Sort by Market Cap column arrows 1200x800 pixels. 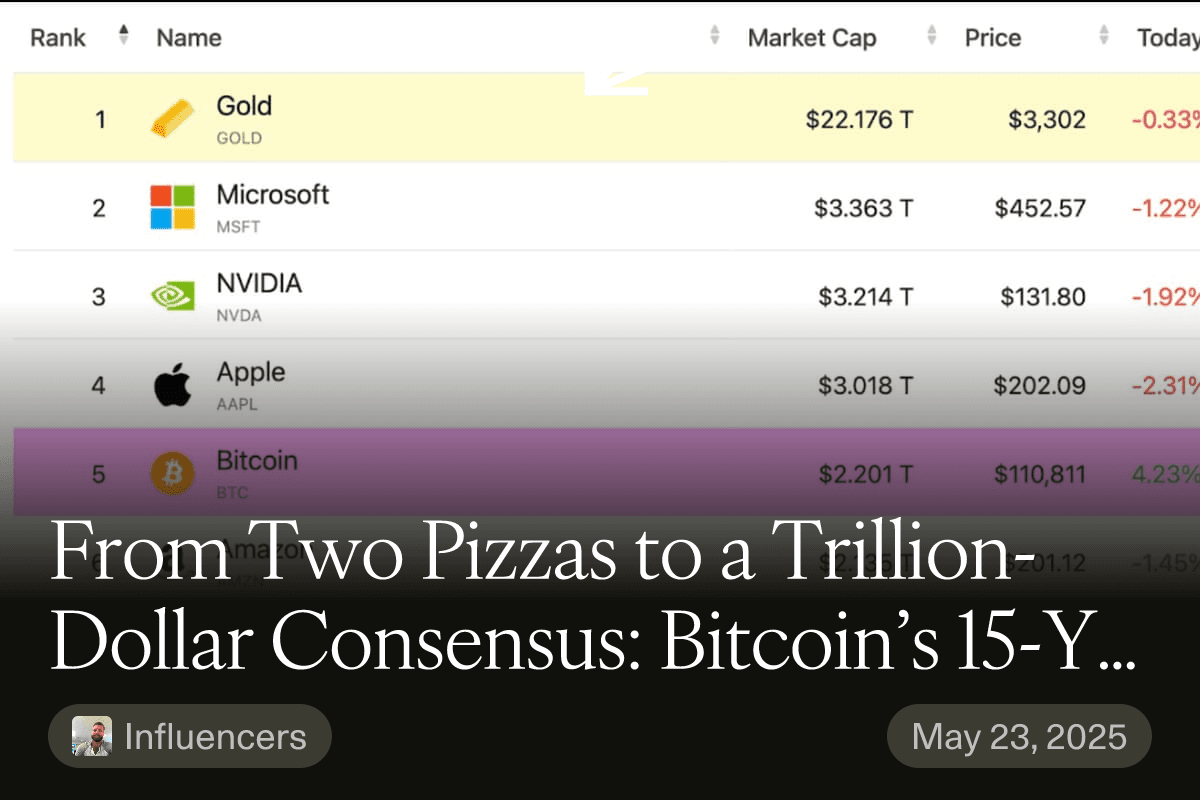(932, 36)
